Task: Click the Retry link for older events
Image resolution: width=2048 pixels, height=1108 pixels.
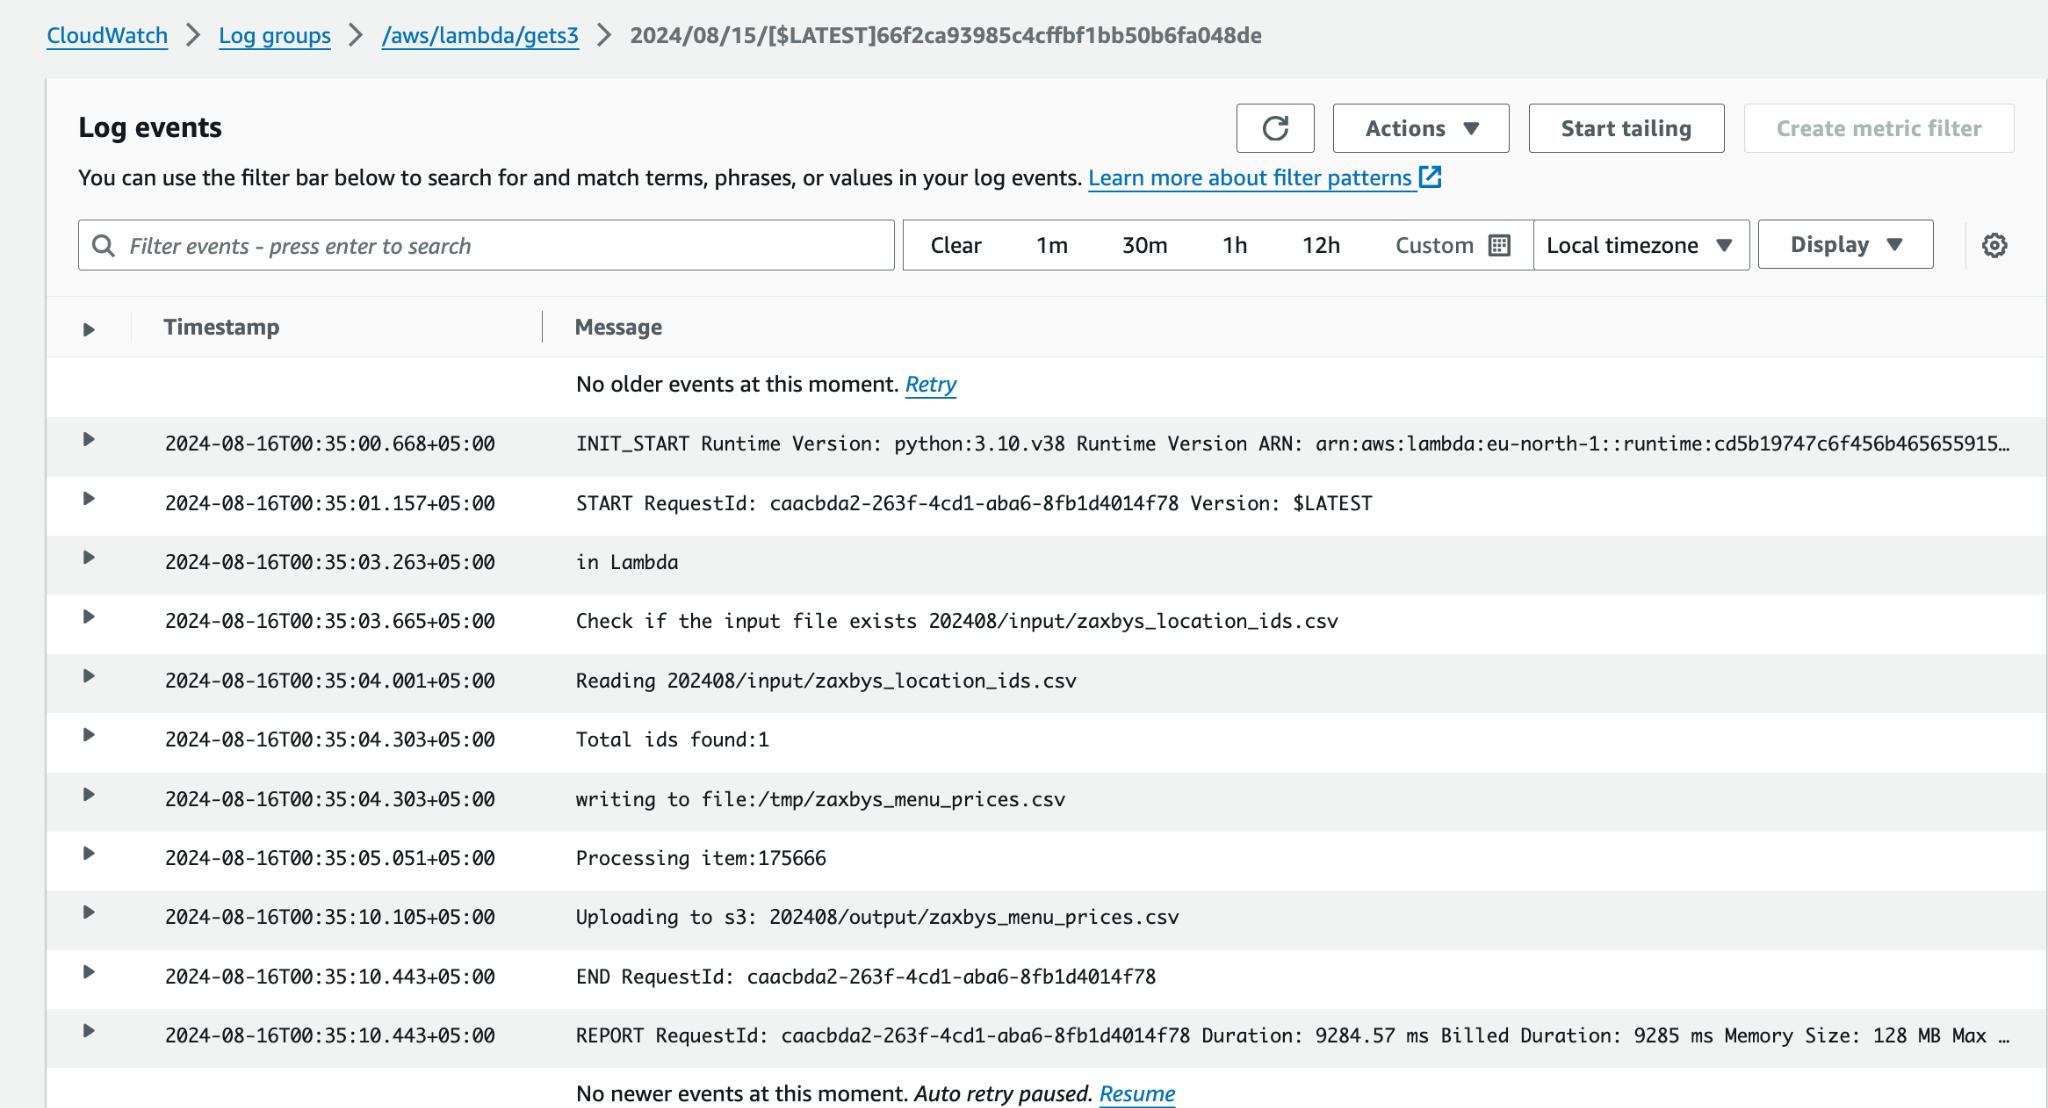Action: 930,384
